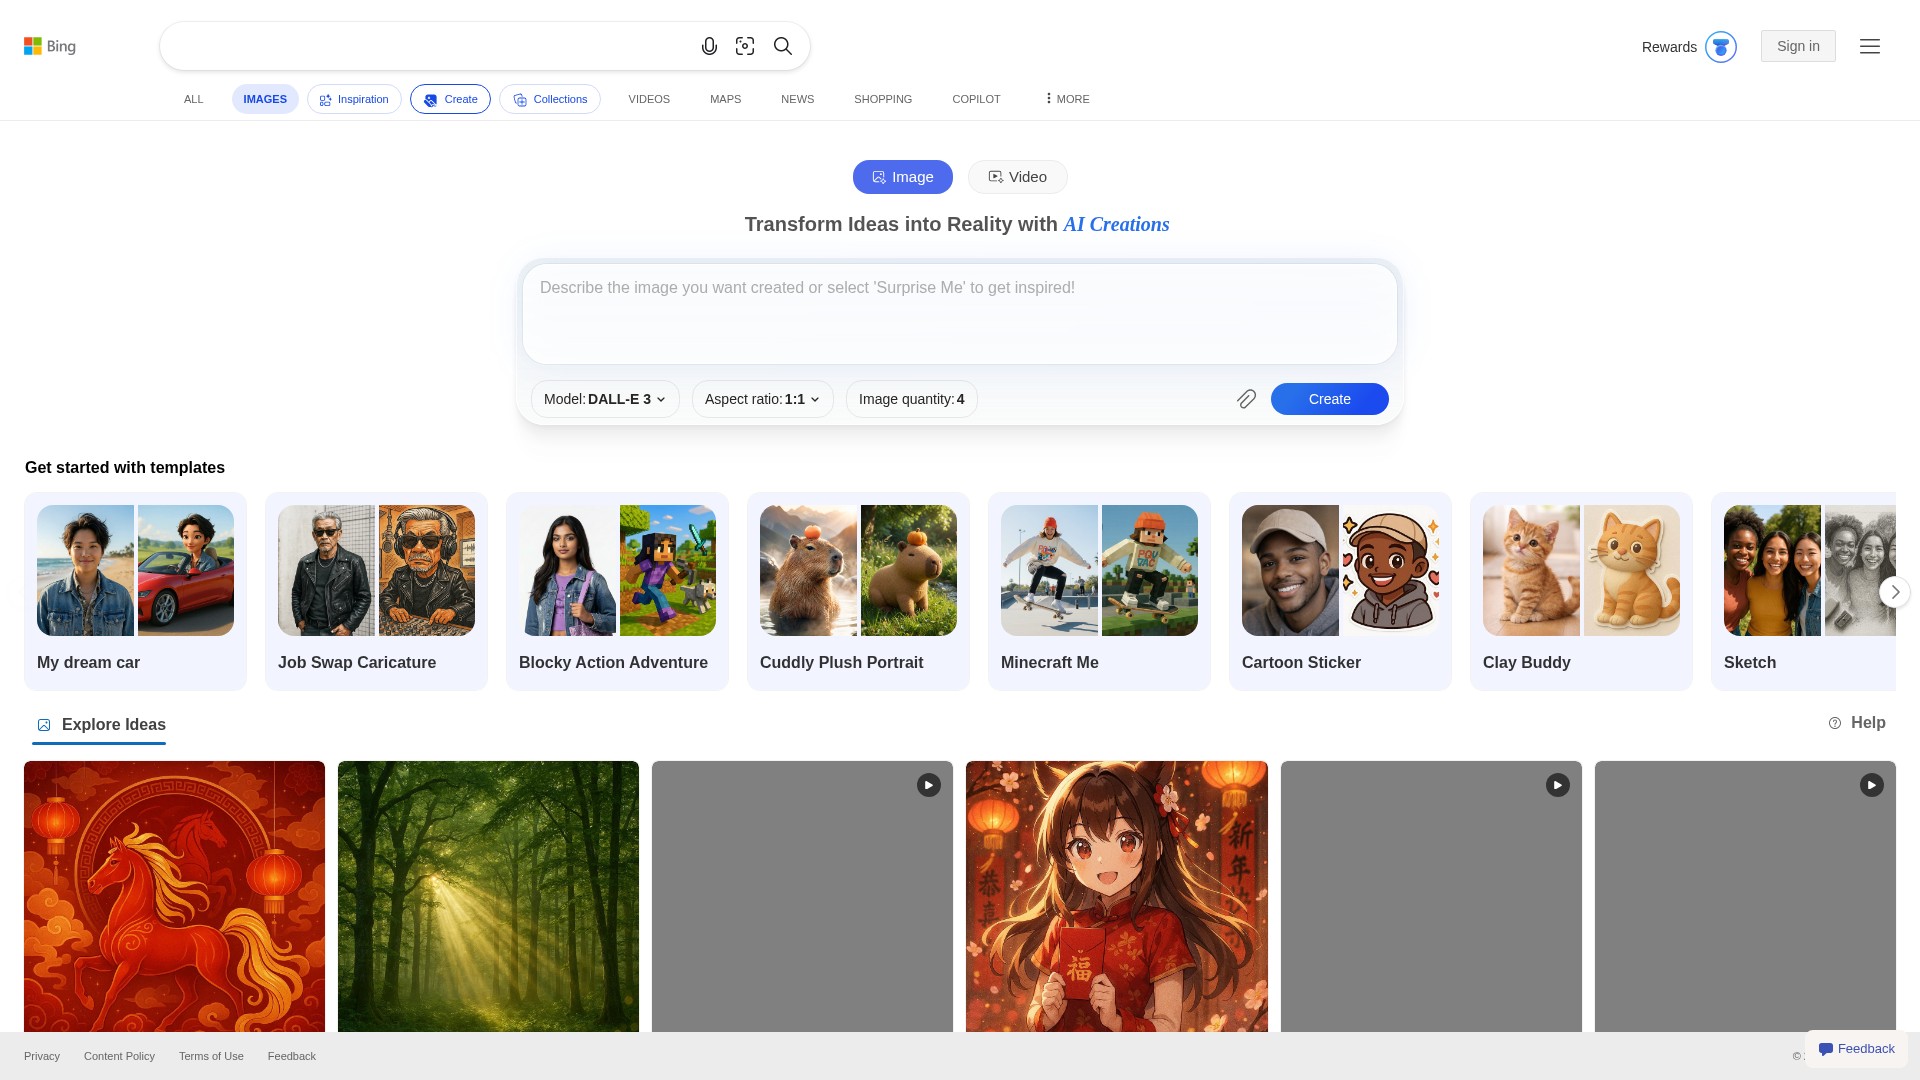
Task: Click the microphone voice search icon
Action: tap(709, 46)
